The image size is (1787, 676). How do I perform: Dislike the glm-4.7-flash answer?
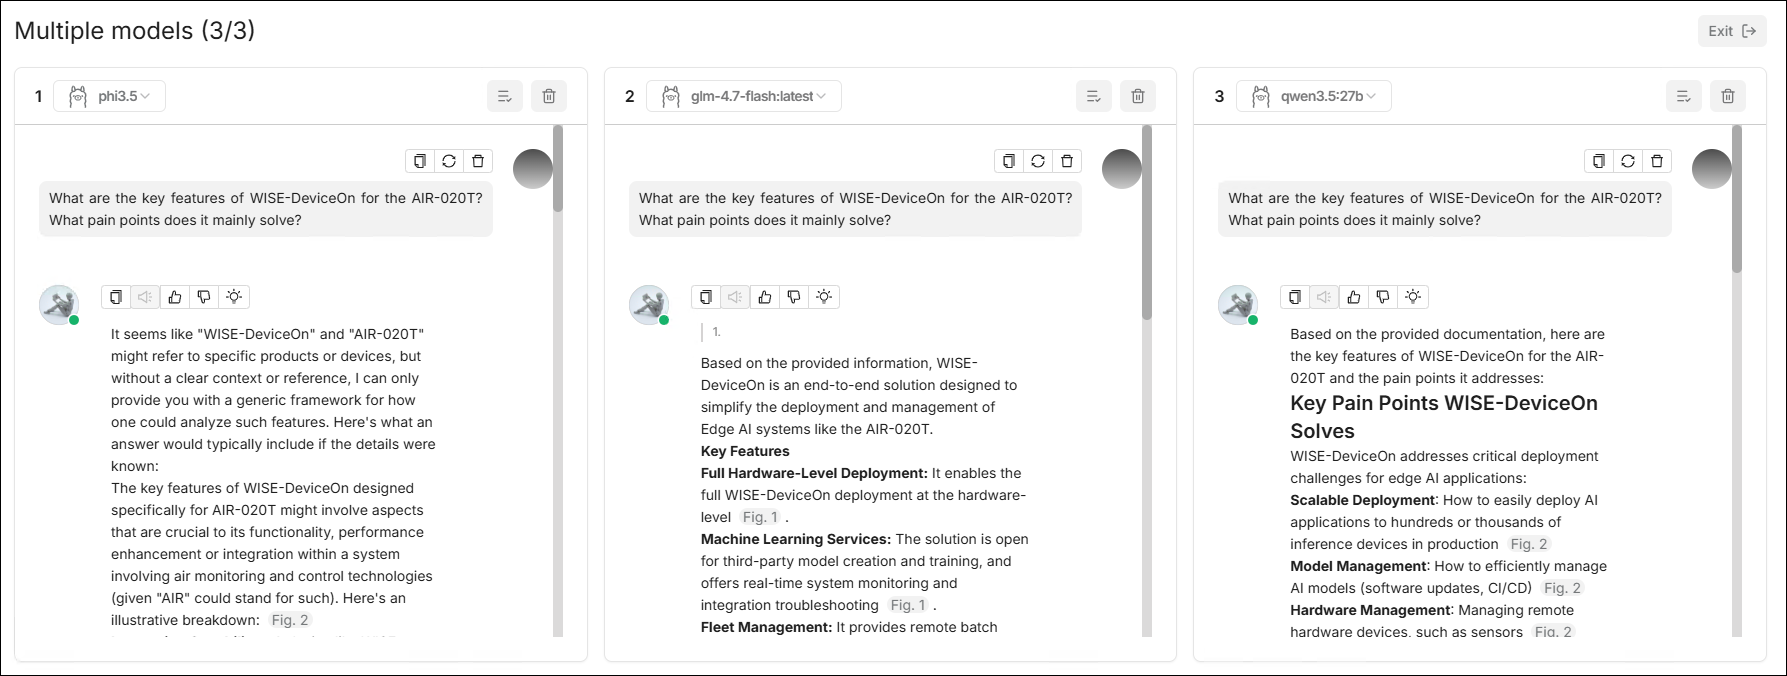794,297
